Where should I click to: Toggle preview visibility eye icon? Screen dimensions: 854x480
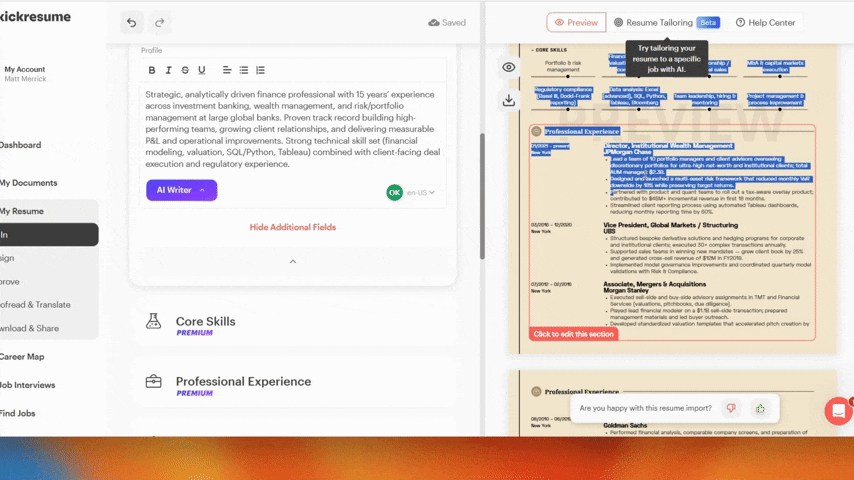tap(509, 67)
